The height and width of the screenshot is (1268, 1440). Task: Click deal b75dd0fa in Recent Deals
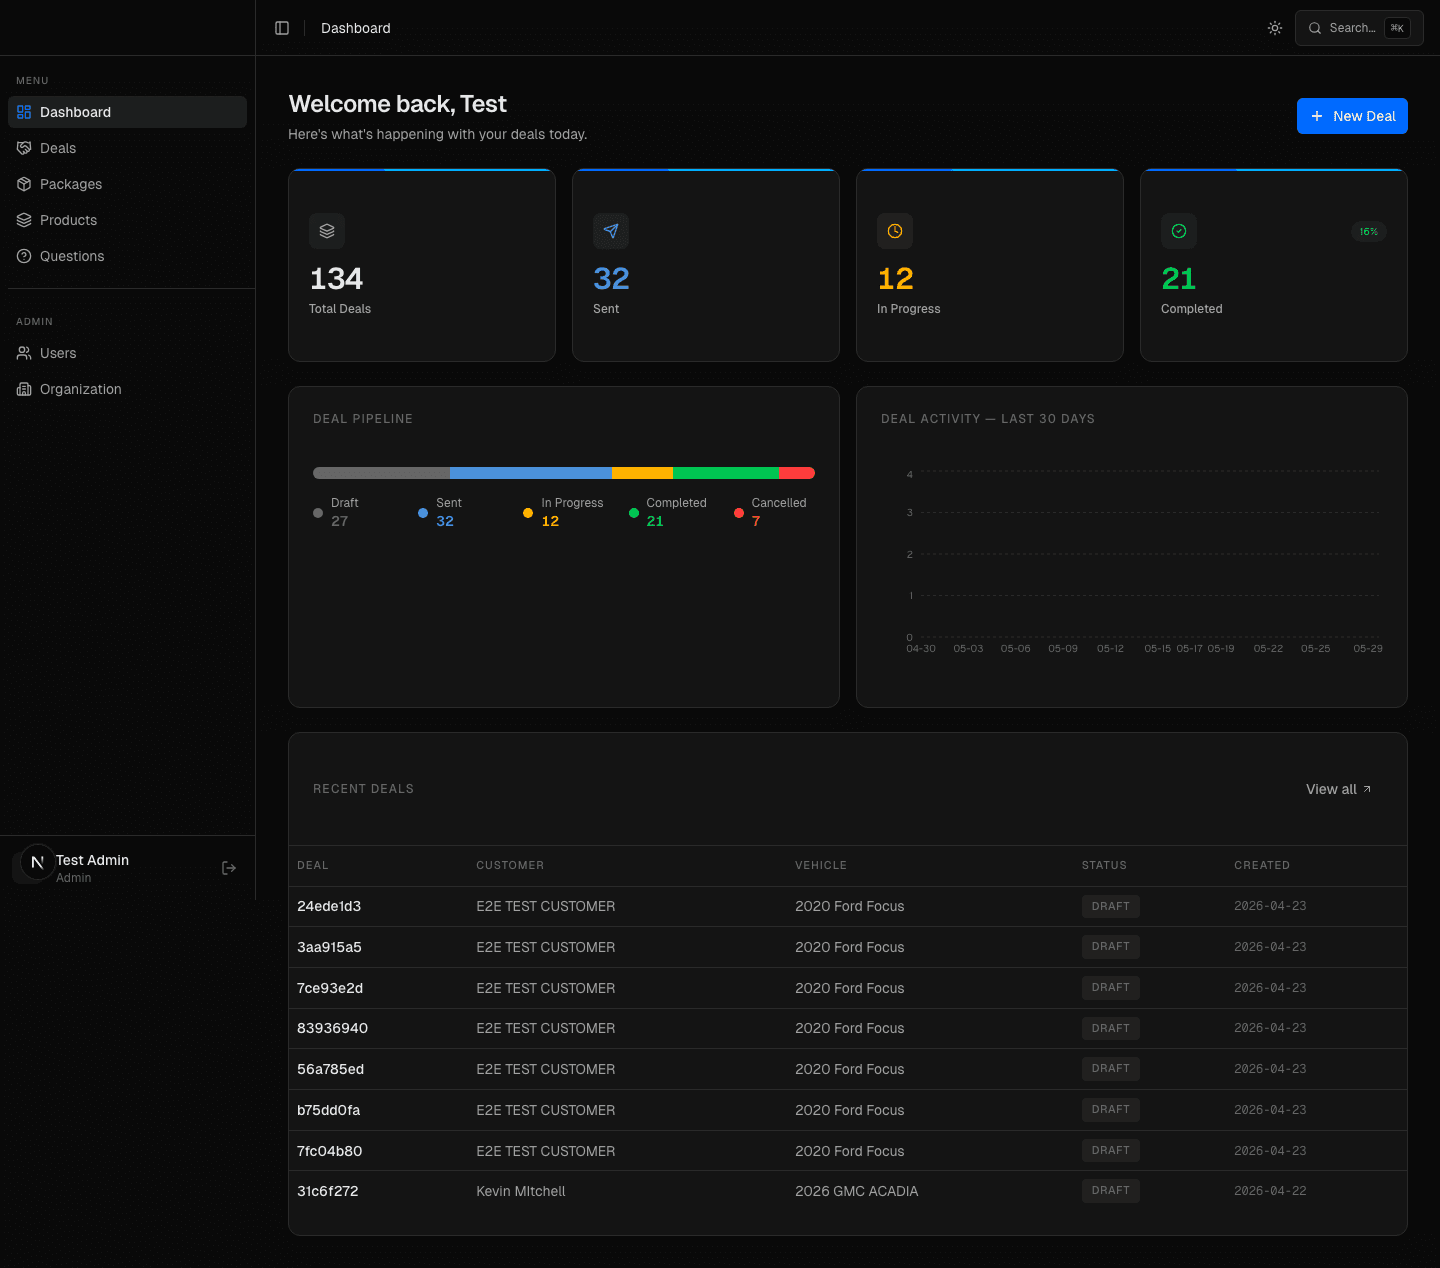pyautogui.click(x=328, y=1110)
